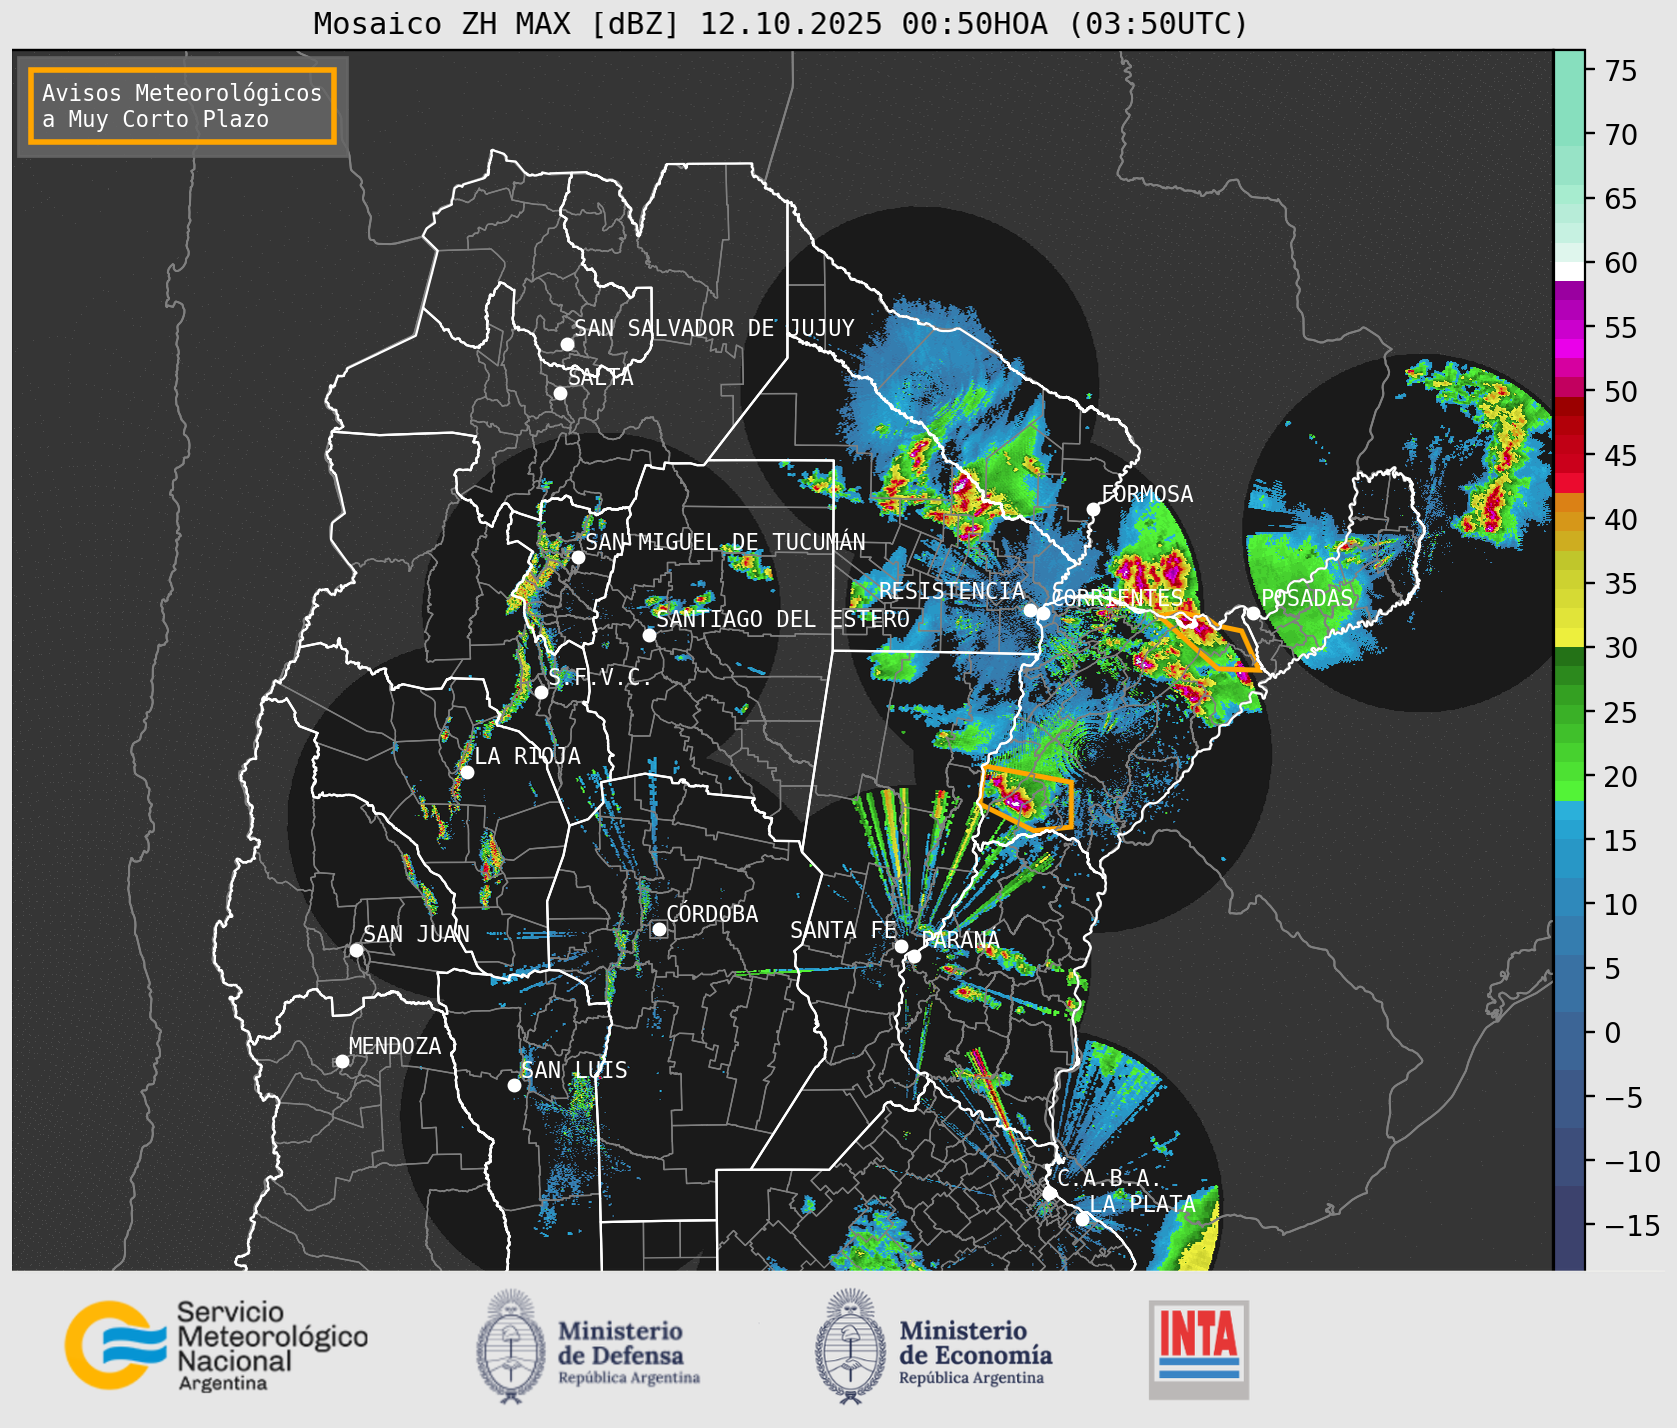Click the La Rioja city dot
This screenshot has width=1677, height=1428.
coord(467,772)
